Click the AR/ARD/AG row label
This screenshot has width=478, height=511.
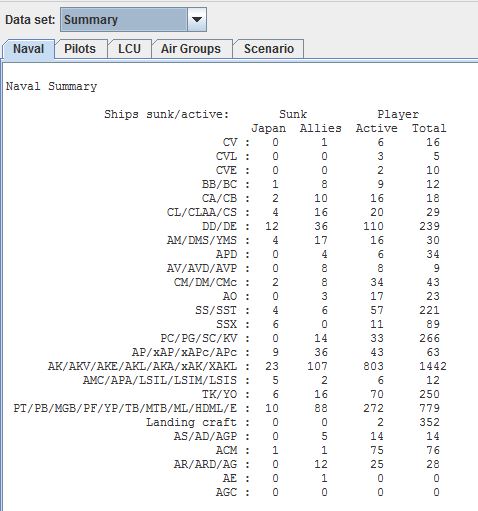click(206, 464)
